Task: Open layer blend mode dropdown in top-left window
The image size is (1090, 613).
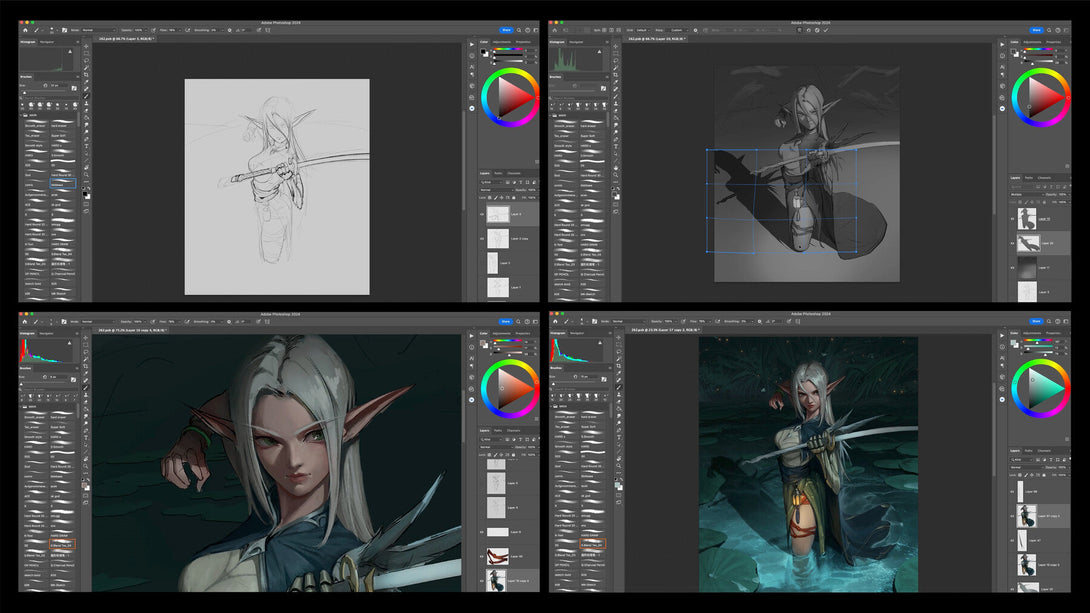Action: [496, 190]
